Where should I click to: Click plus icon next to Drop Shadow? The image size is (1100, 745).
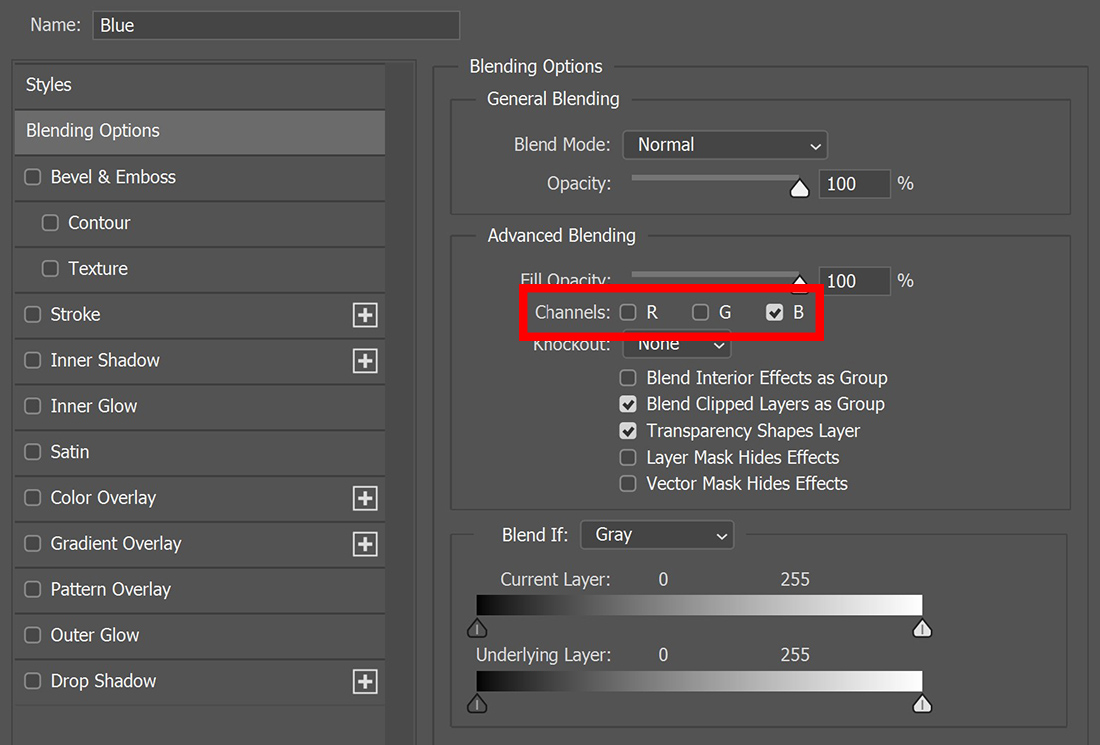click(365, 682)
